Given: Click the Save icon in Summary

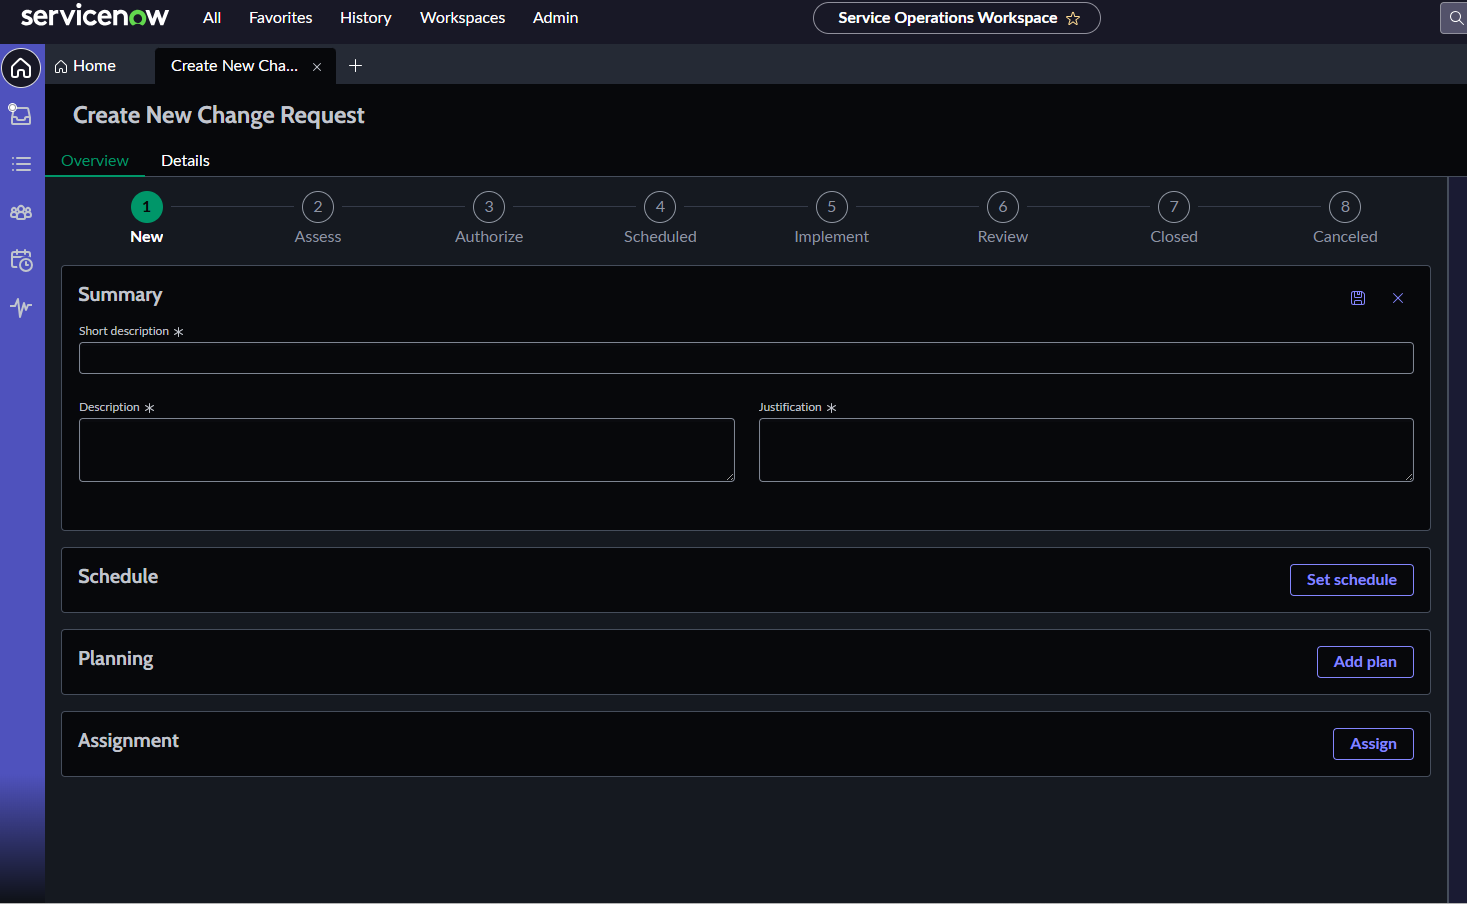Looking at the screenshot, I should (1358, 298).
